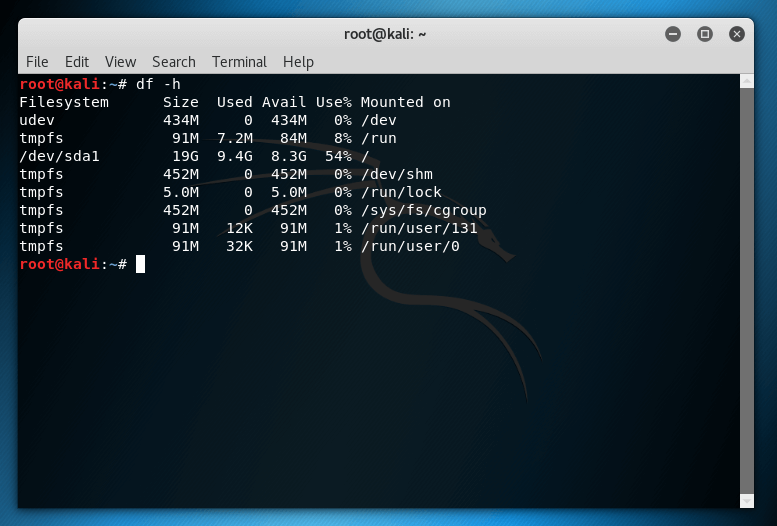Click the scrollbar down arrow

[747, 501]
